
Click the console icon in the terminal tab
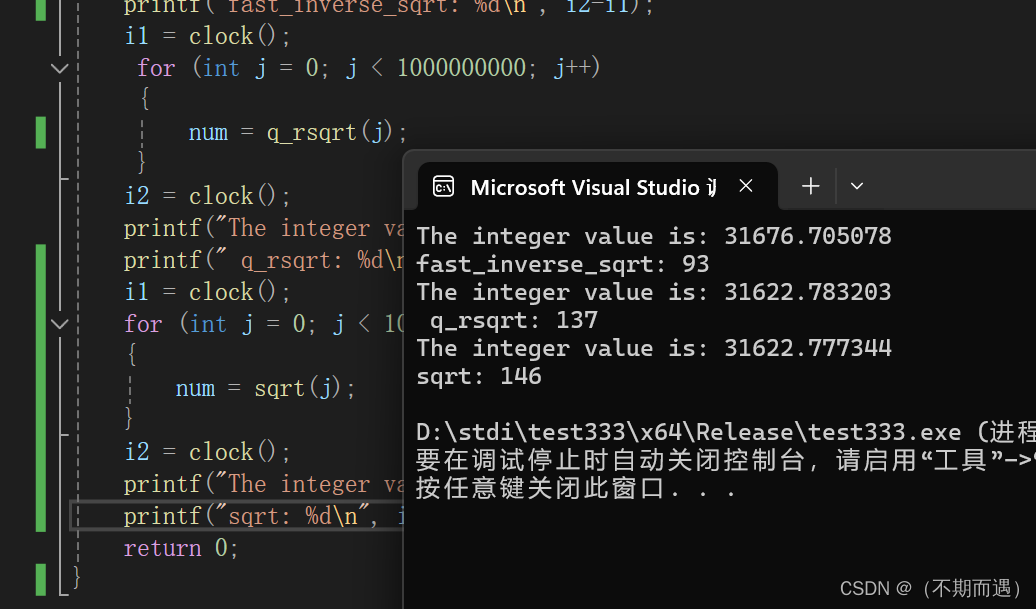pos(443,187)
